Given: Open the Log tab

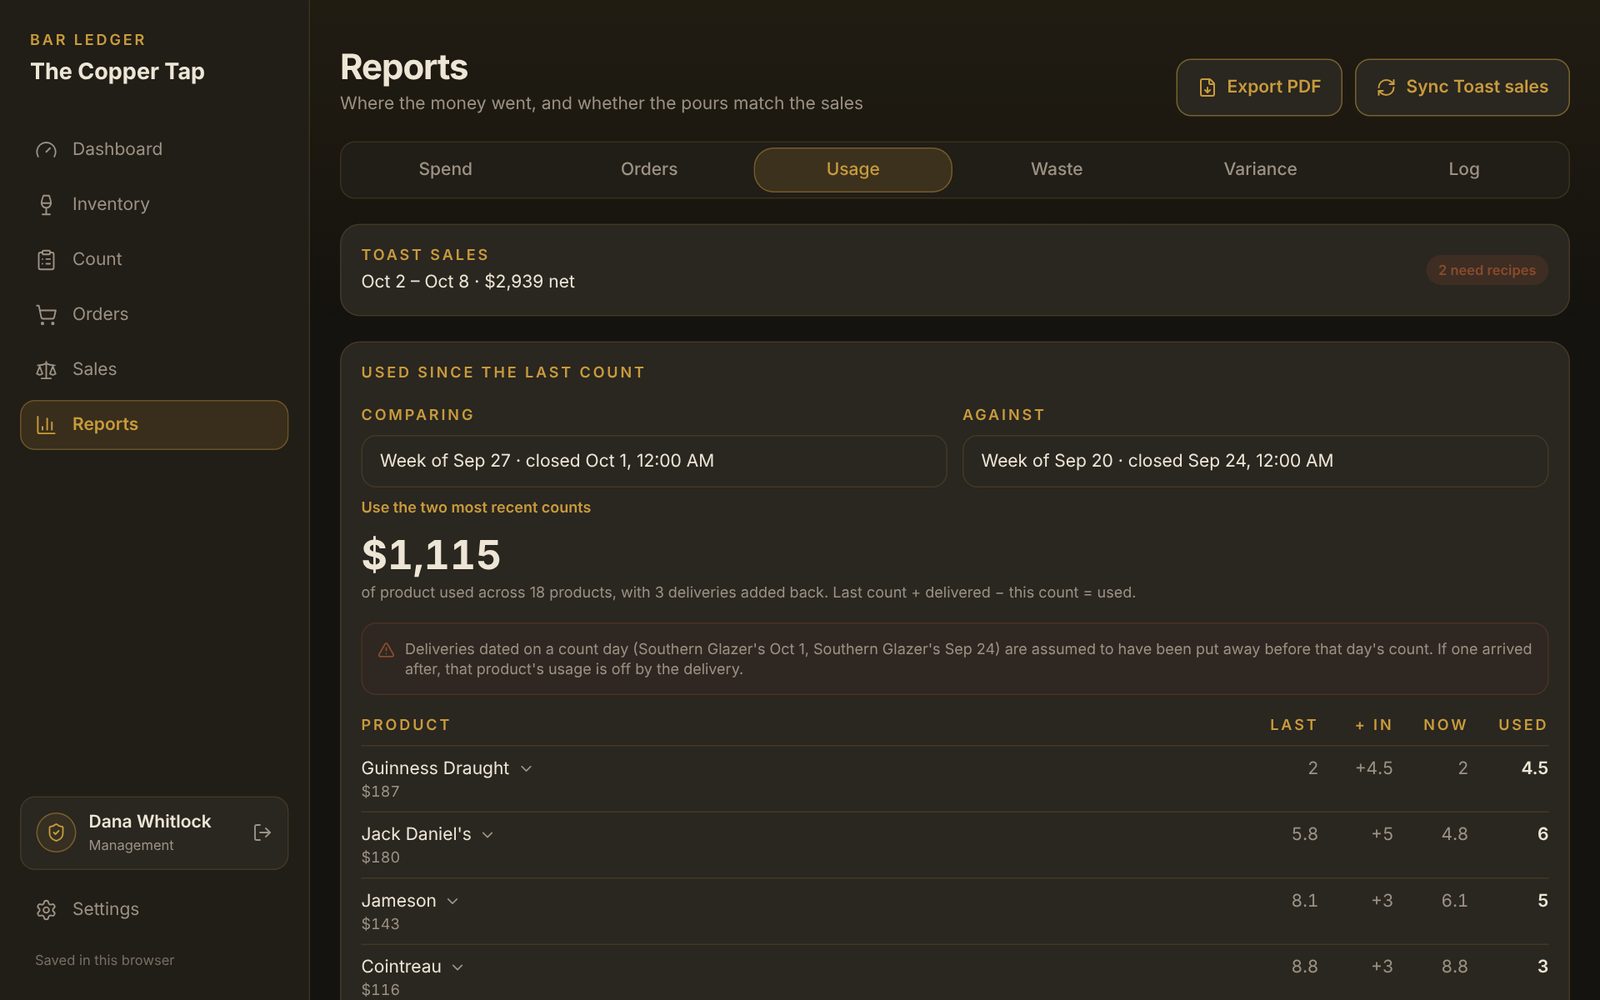Looking at the screenshot, I should (1464, 169).
